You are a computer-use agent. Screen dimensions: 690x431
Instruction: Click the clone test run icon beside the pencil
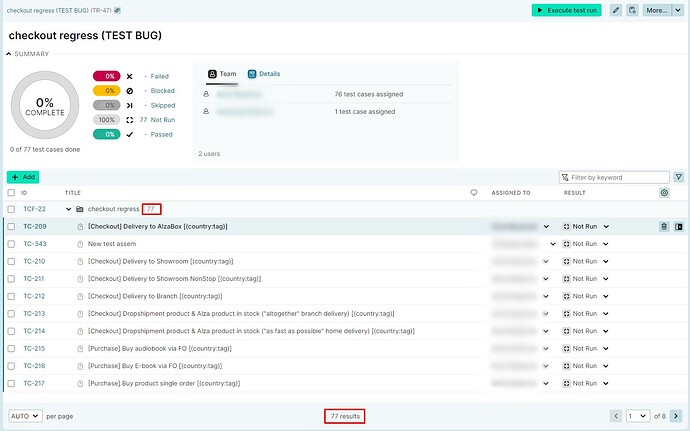point(632,10)
